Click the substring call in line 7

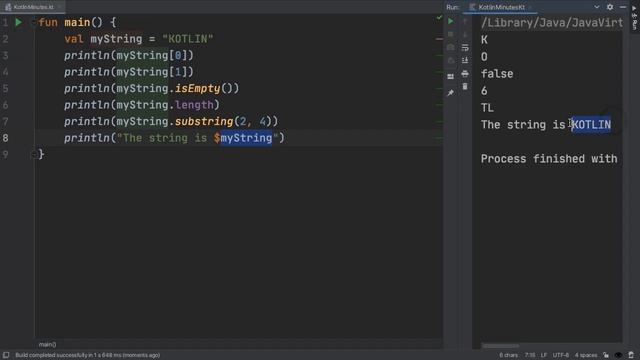[204, 122]
